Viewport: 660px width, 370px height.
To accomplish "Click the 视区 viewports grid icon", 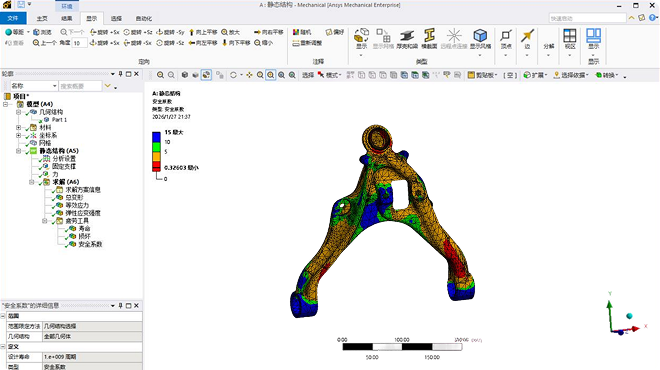I will (x=570, y=39).
